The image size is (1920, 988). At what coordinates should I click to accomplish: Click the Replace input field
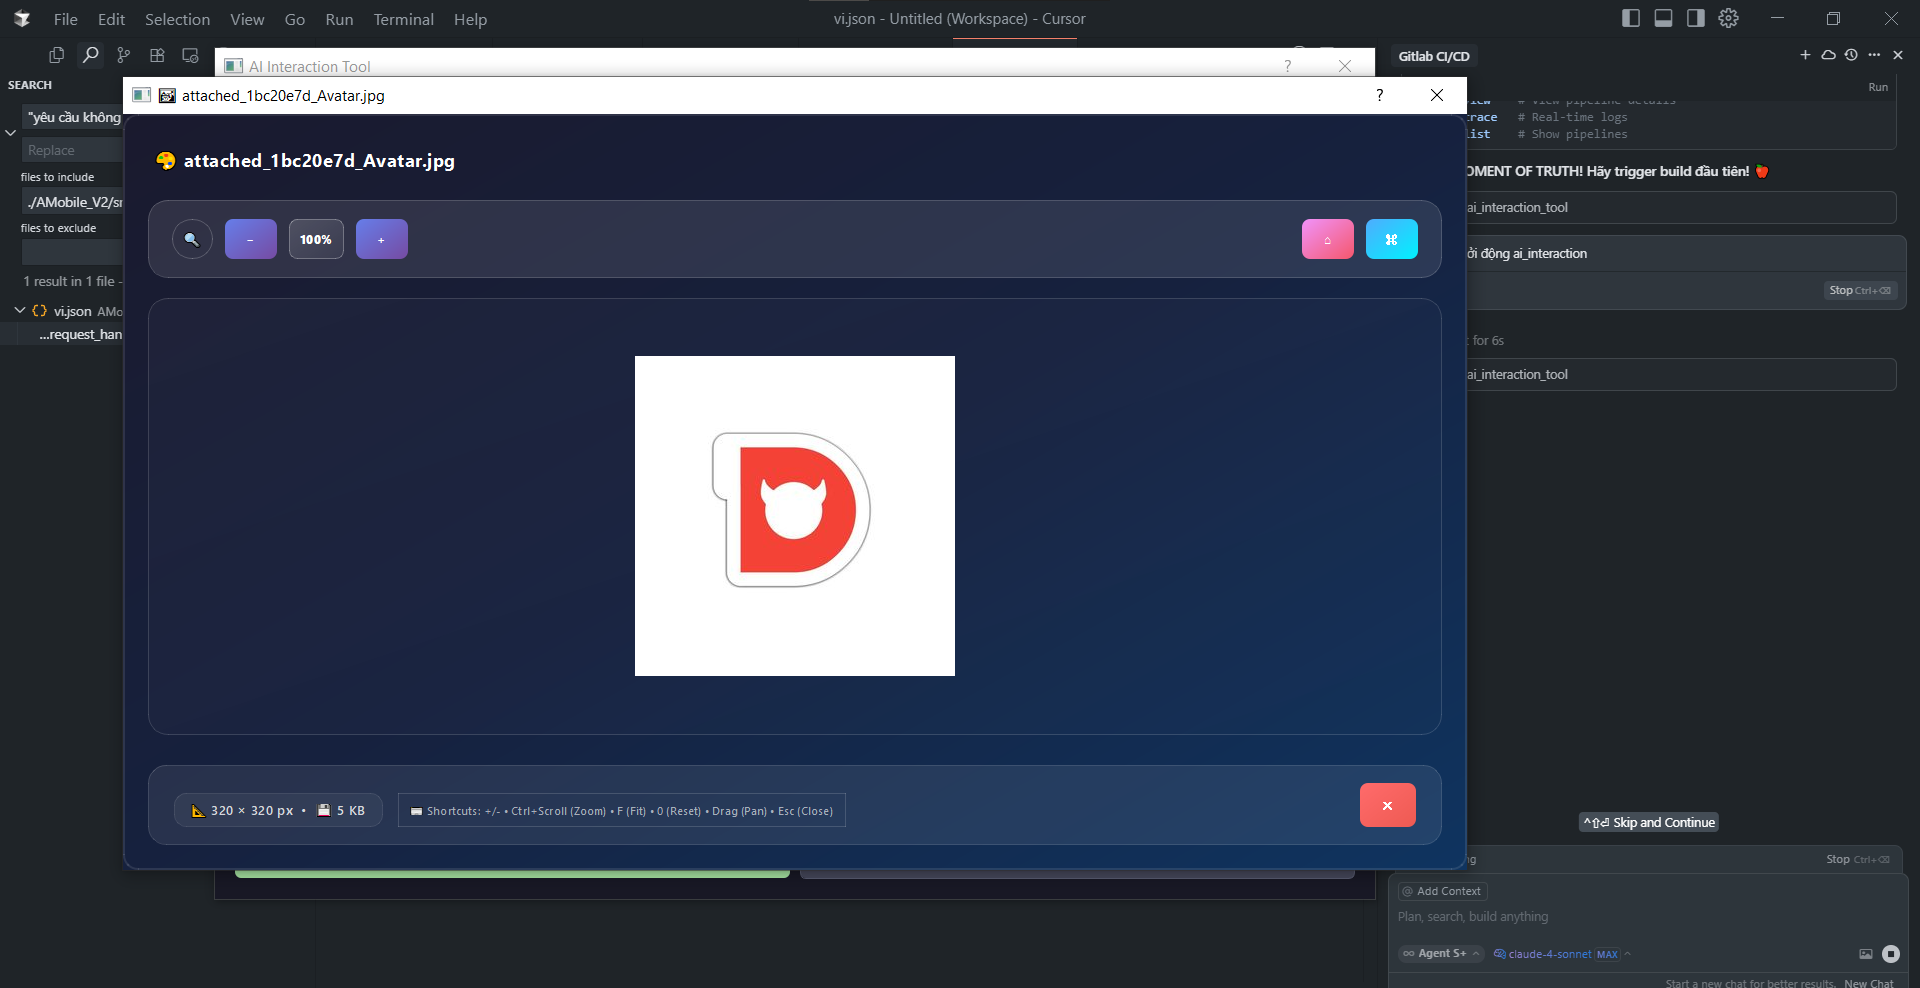pyautogui.click(x=72, y=150)
